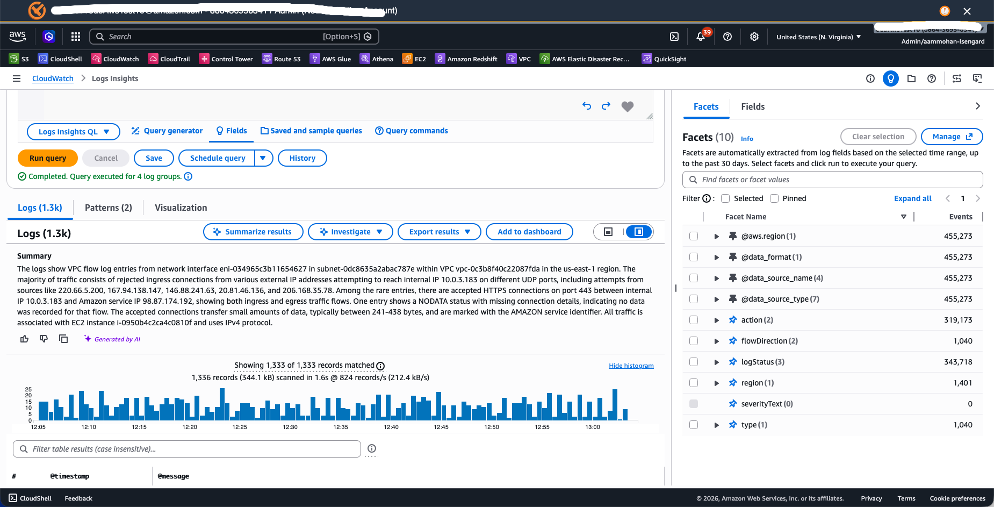Enable the Selected filter checkbox
Viewport: 994px width, 508px height.
[726, 199]
